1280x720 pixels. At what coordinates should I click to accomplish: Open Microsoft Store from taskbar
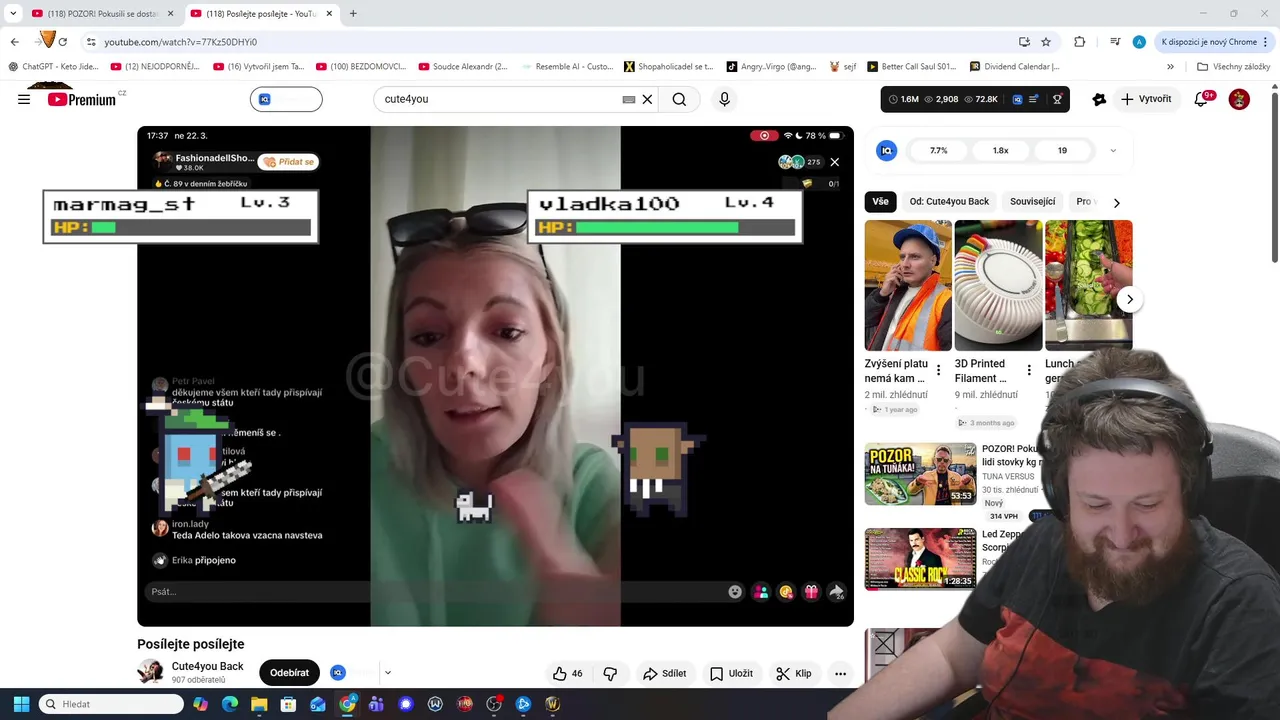(288, 704)
